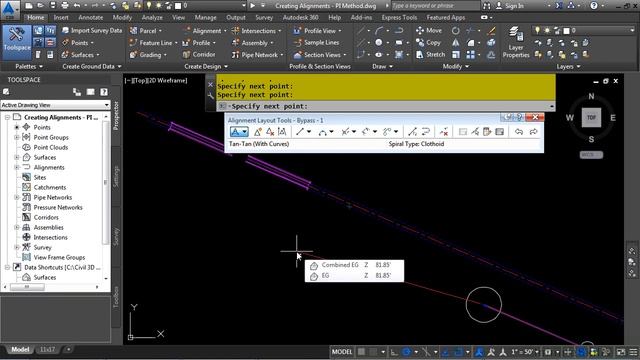Click the Profile View tool
The image size is (640, 360).
(x=318, y=31)
